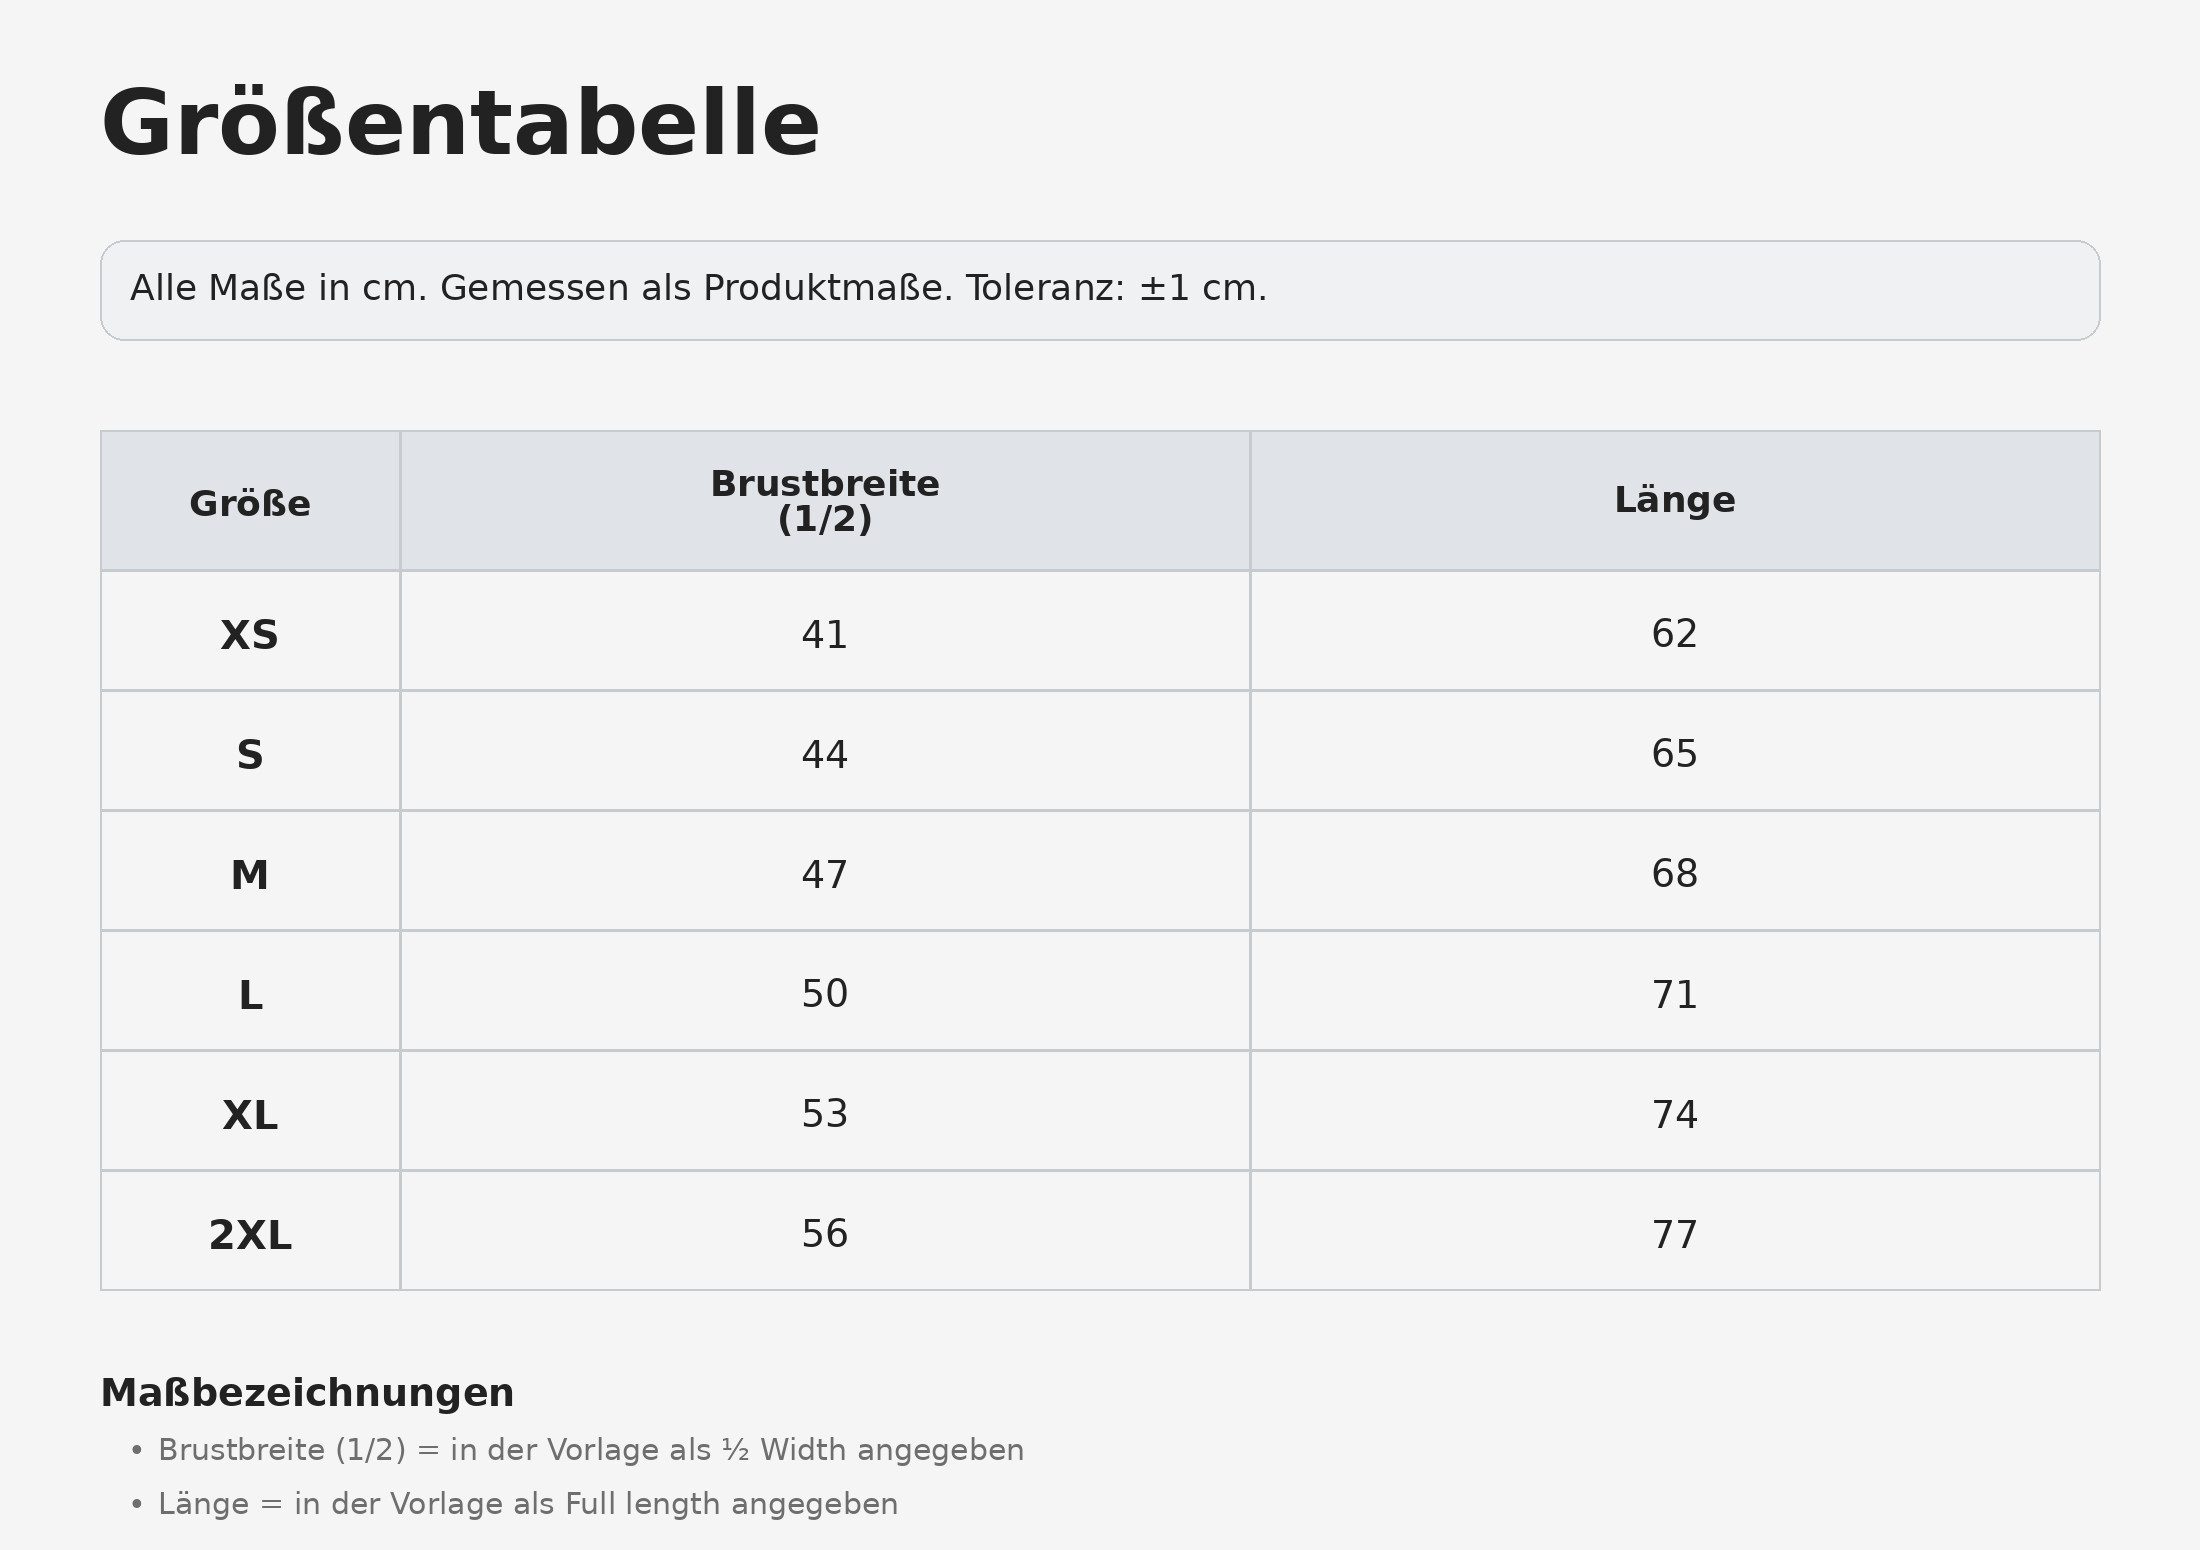This screenshot has height=1550, width=2200.
Task: Select the M size row label
Action: pos(250,875)
